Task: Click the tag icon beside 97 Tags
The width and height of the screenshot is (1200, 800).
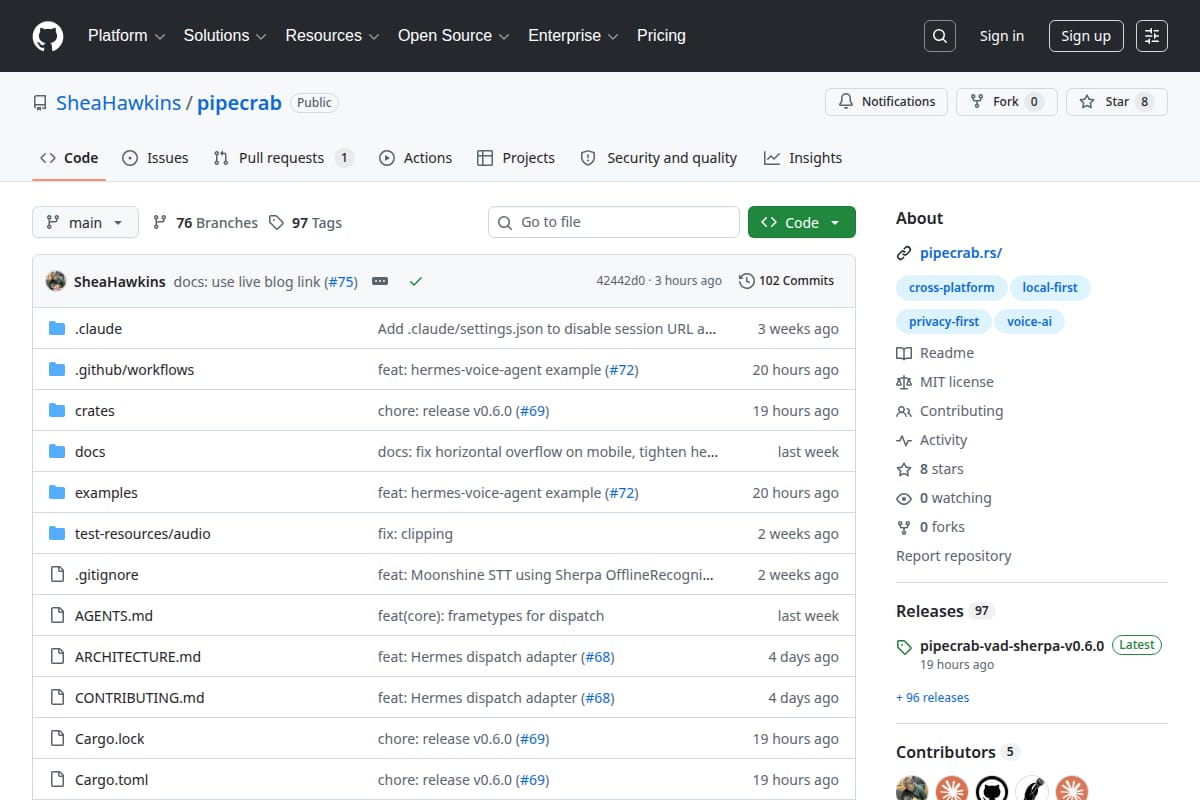Action: [277, 223]
